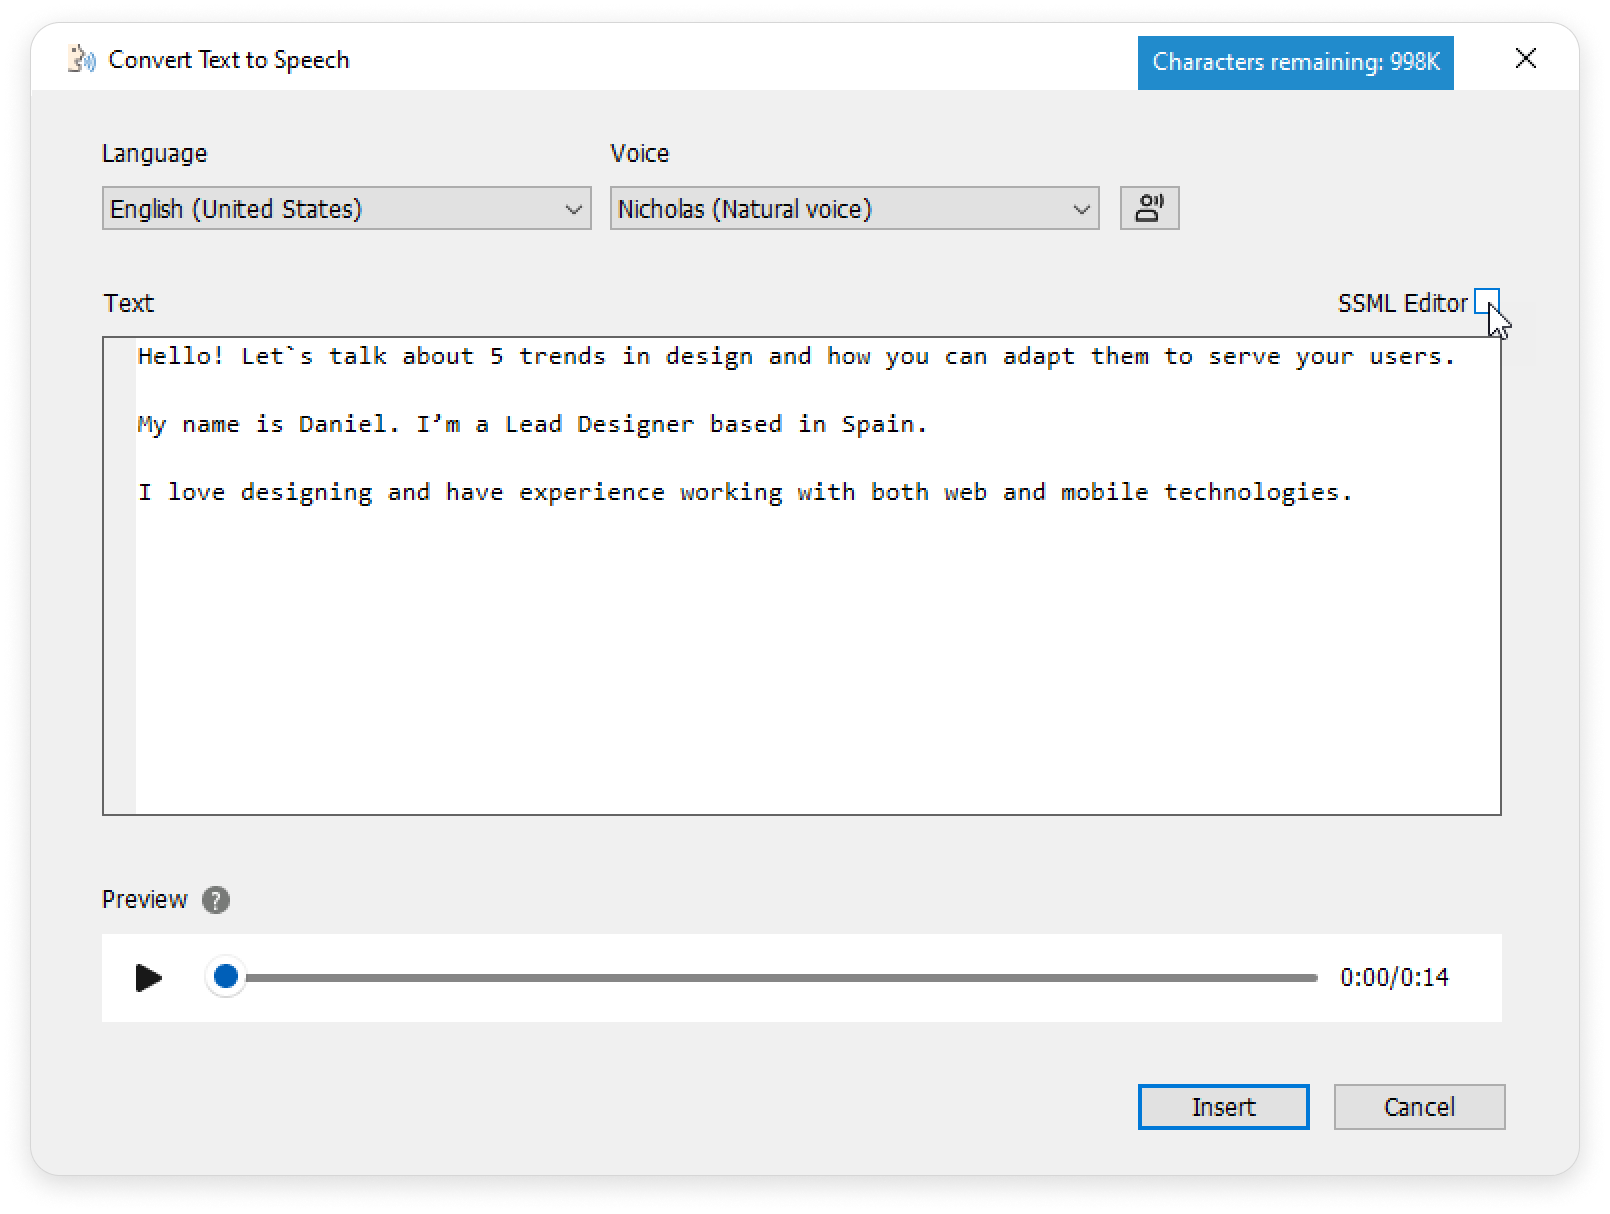Click the line starting 'I love designing'
Viewport: 1610px width, 1214px height.
click(744, 492)
